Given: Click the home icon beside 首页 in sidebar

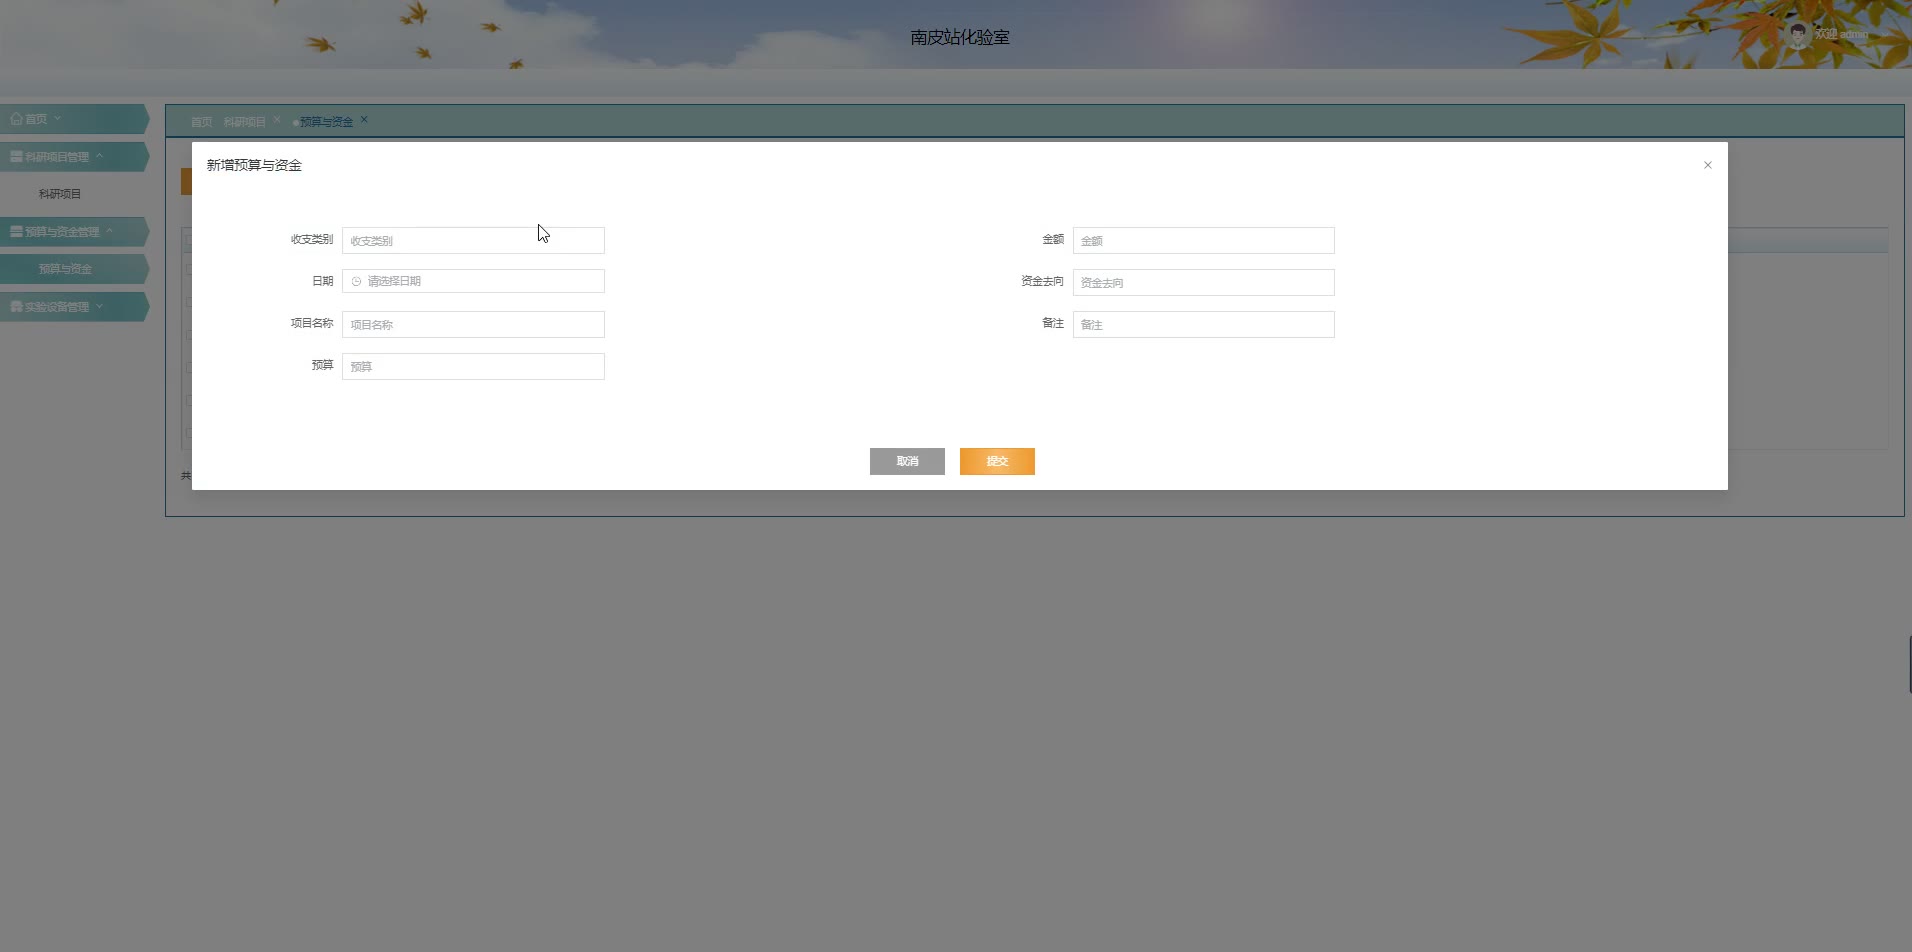Looking at the screenshot, I should tap(17, 119).
